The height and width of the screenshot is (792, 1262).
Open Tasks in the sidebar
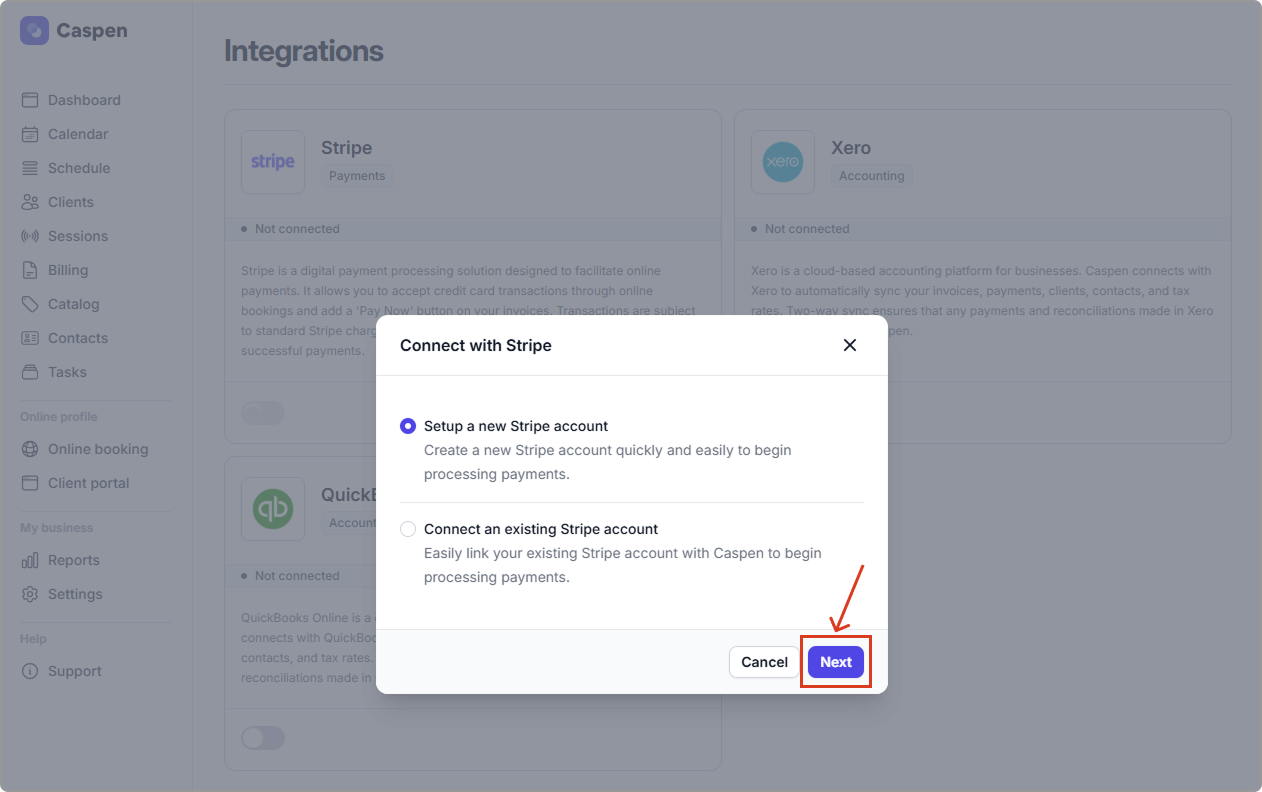point(67,372)
